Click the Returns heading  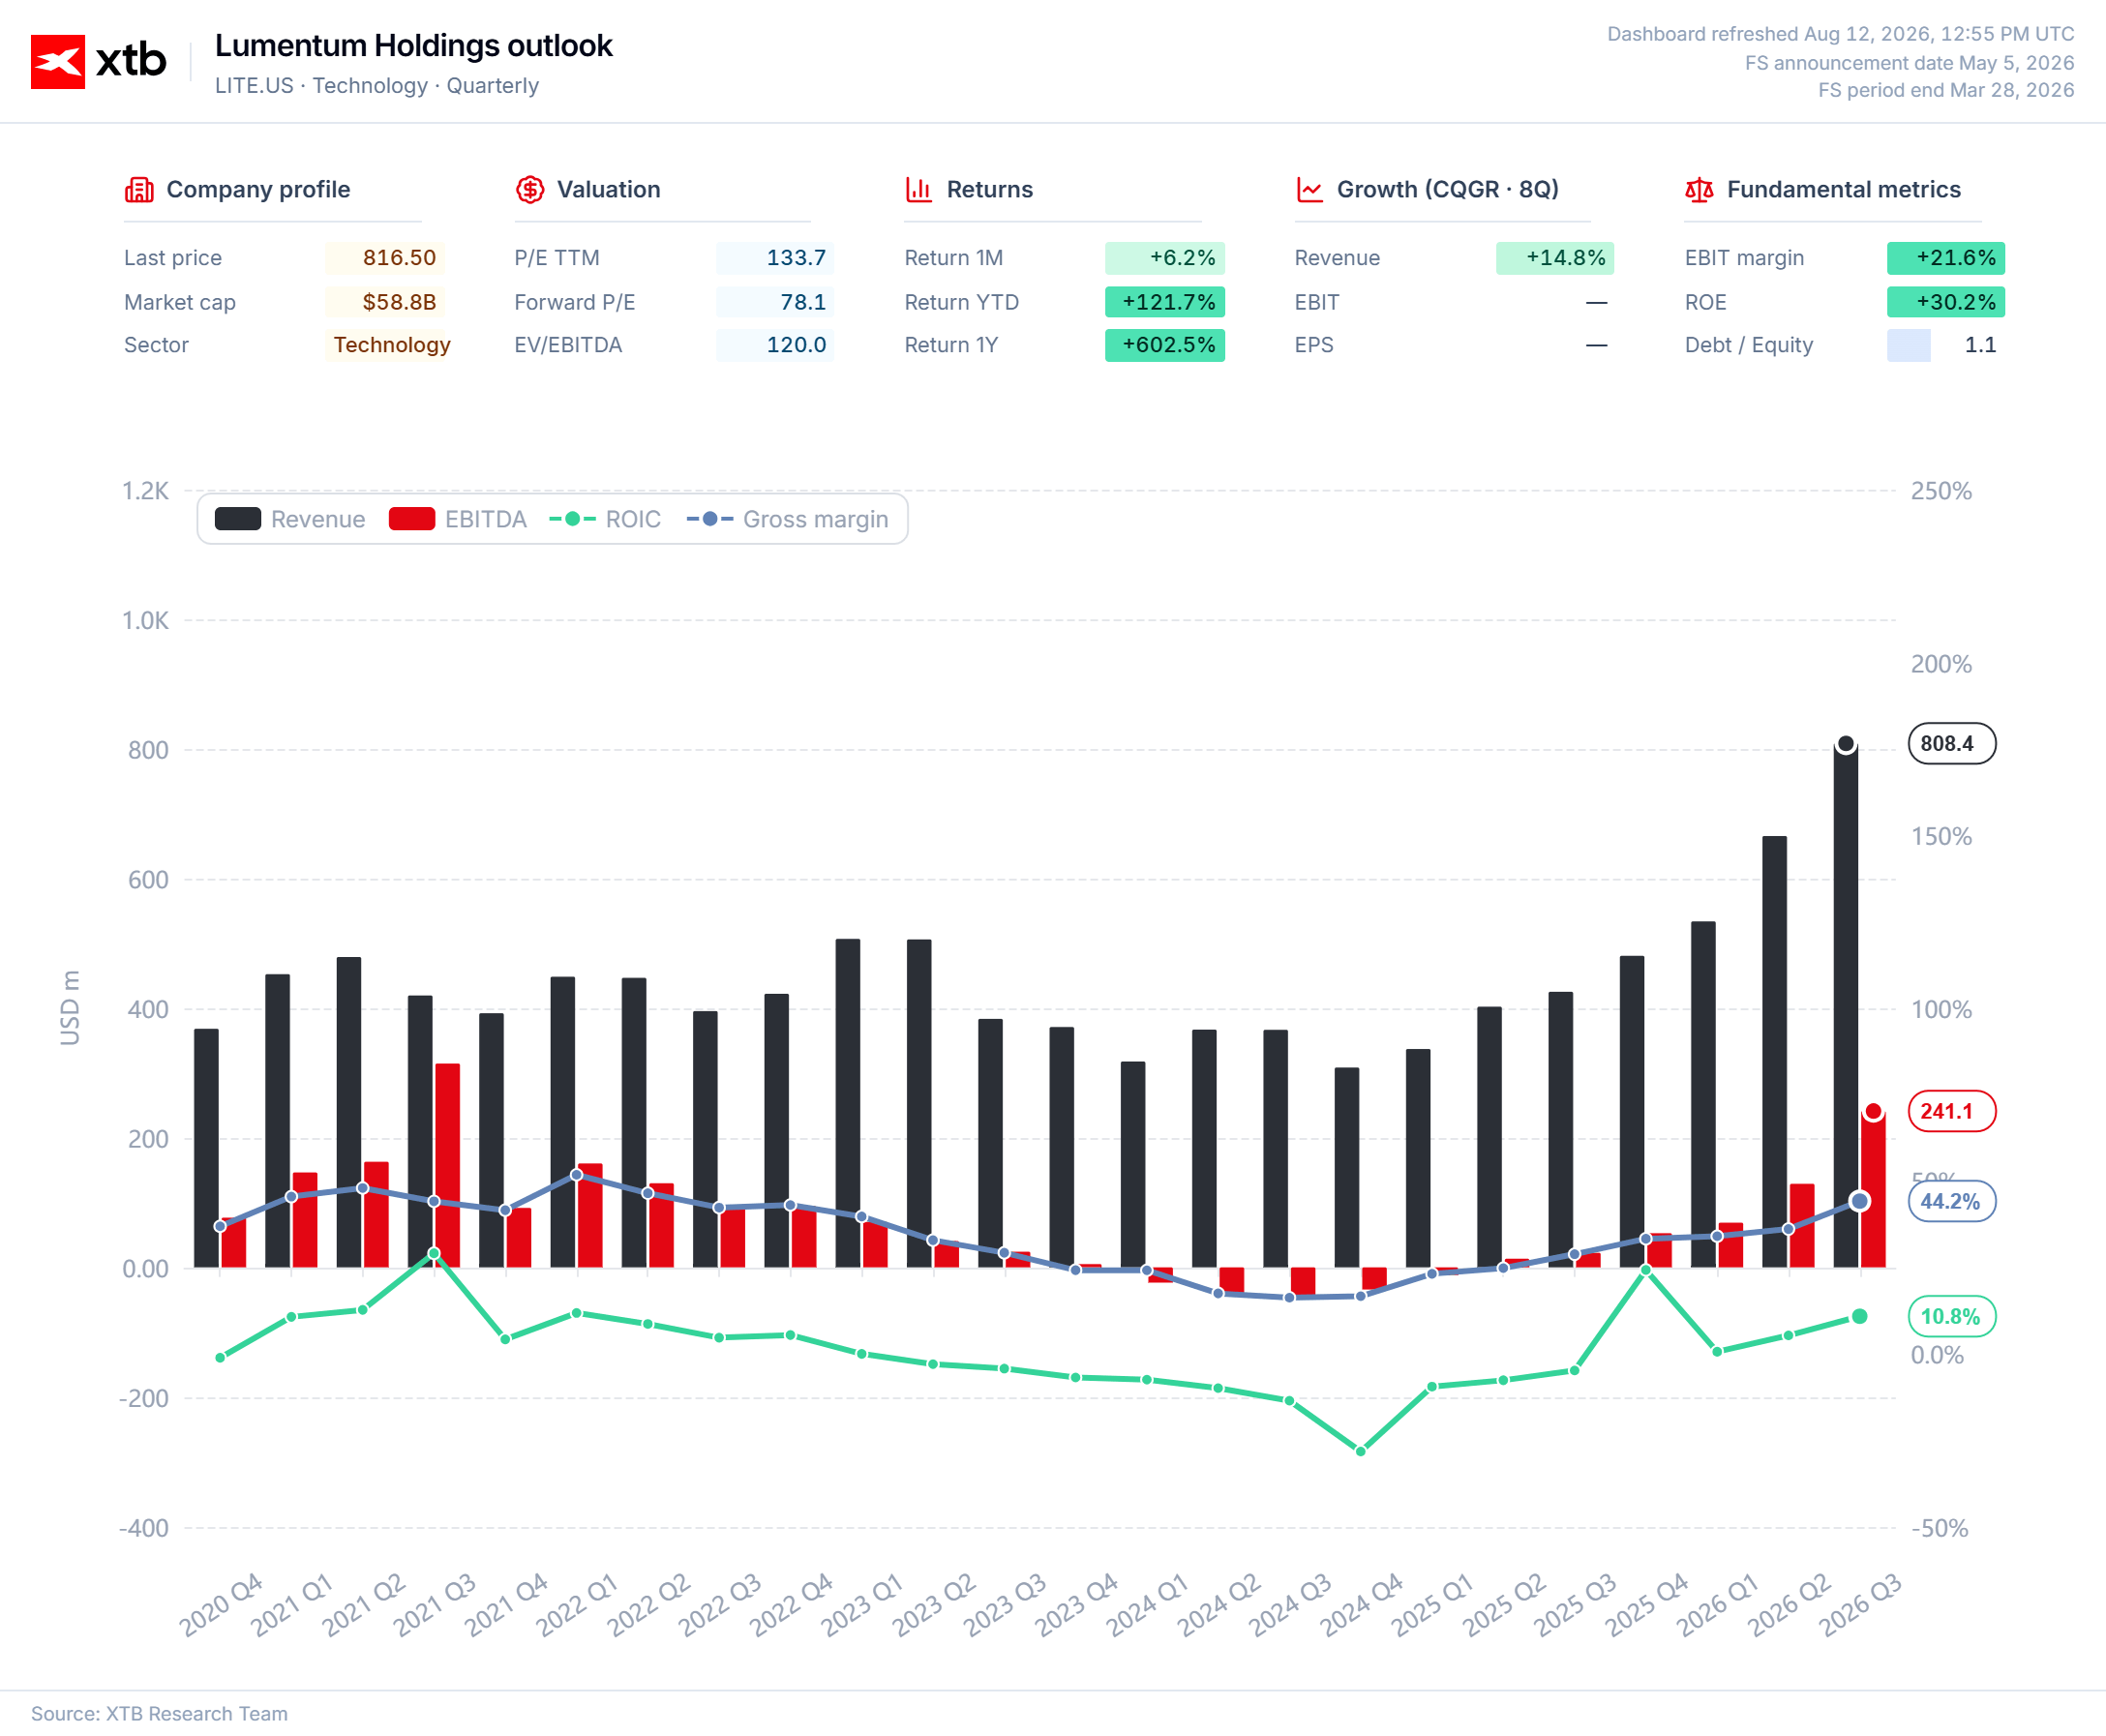[989, 189]
